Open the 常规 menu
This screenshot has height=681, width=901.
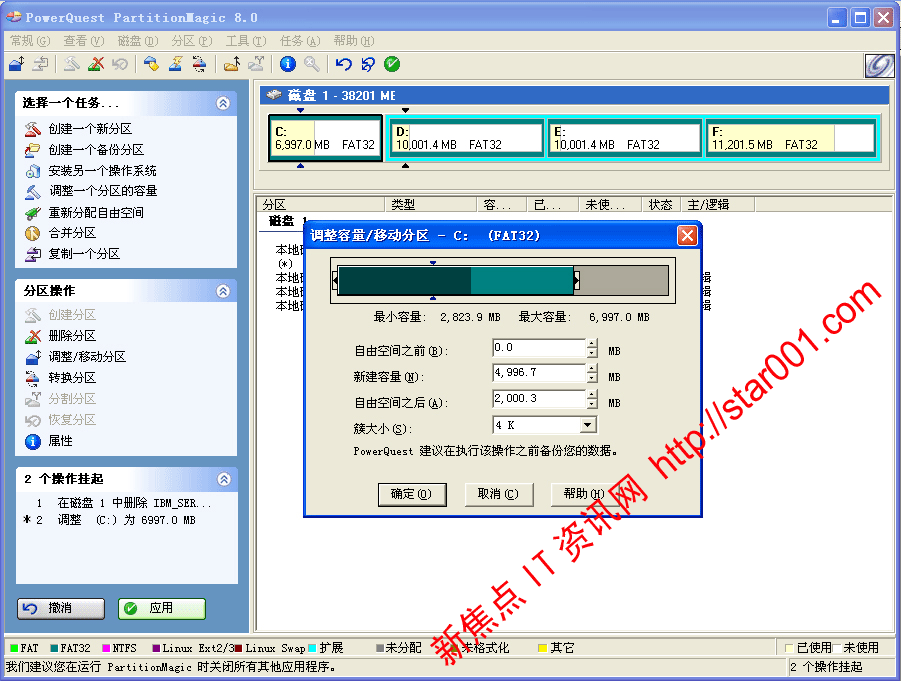(x=30, y=41)
